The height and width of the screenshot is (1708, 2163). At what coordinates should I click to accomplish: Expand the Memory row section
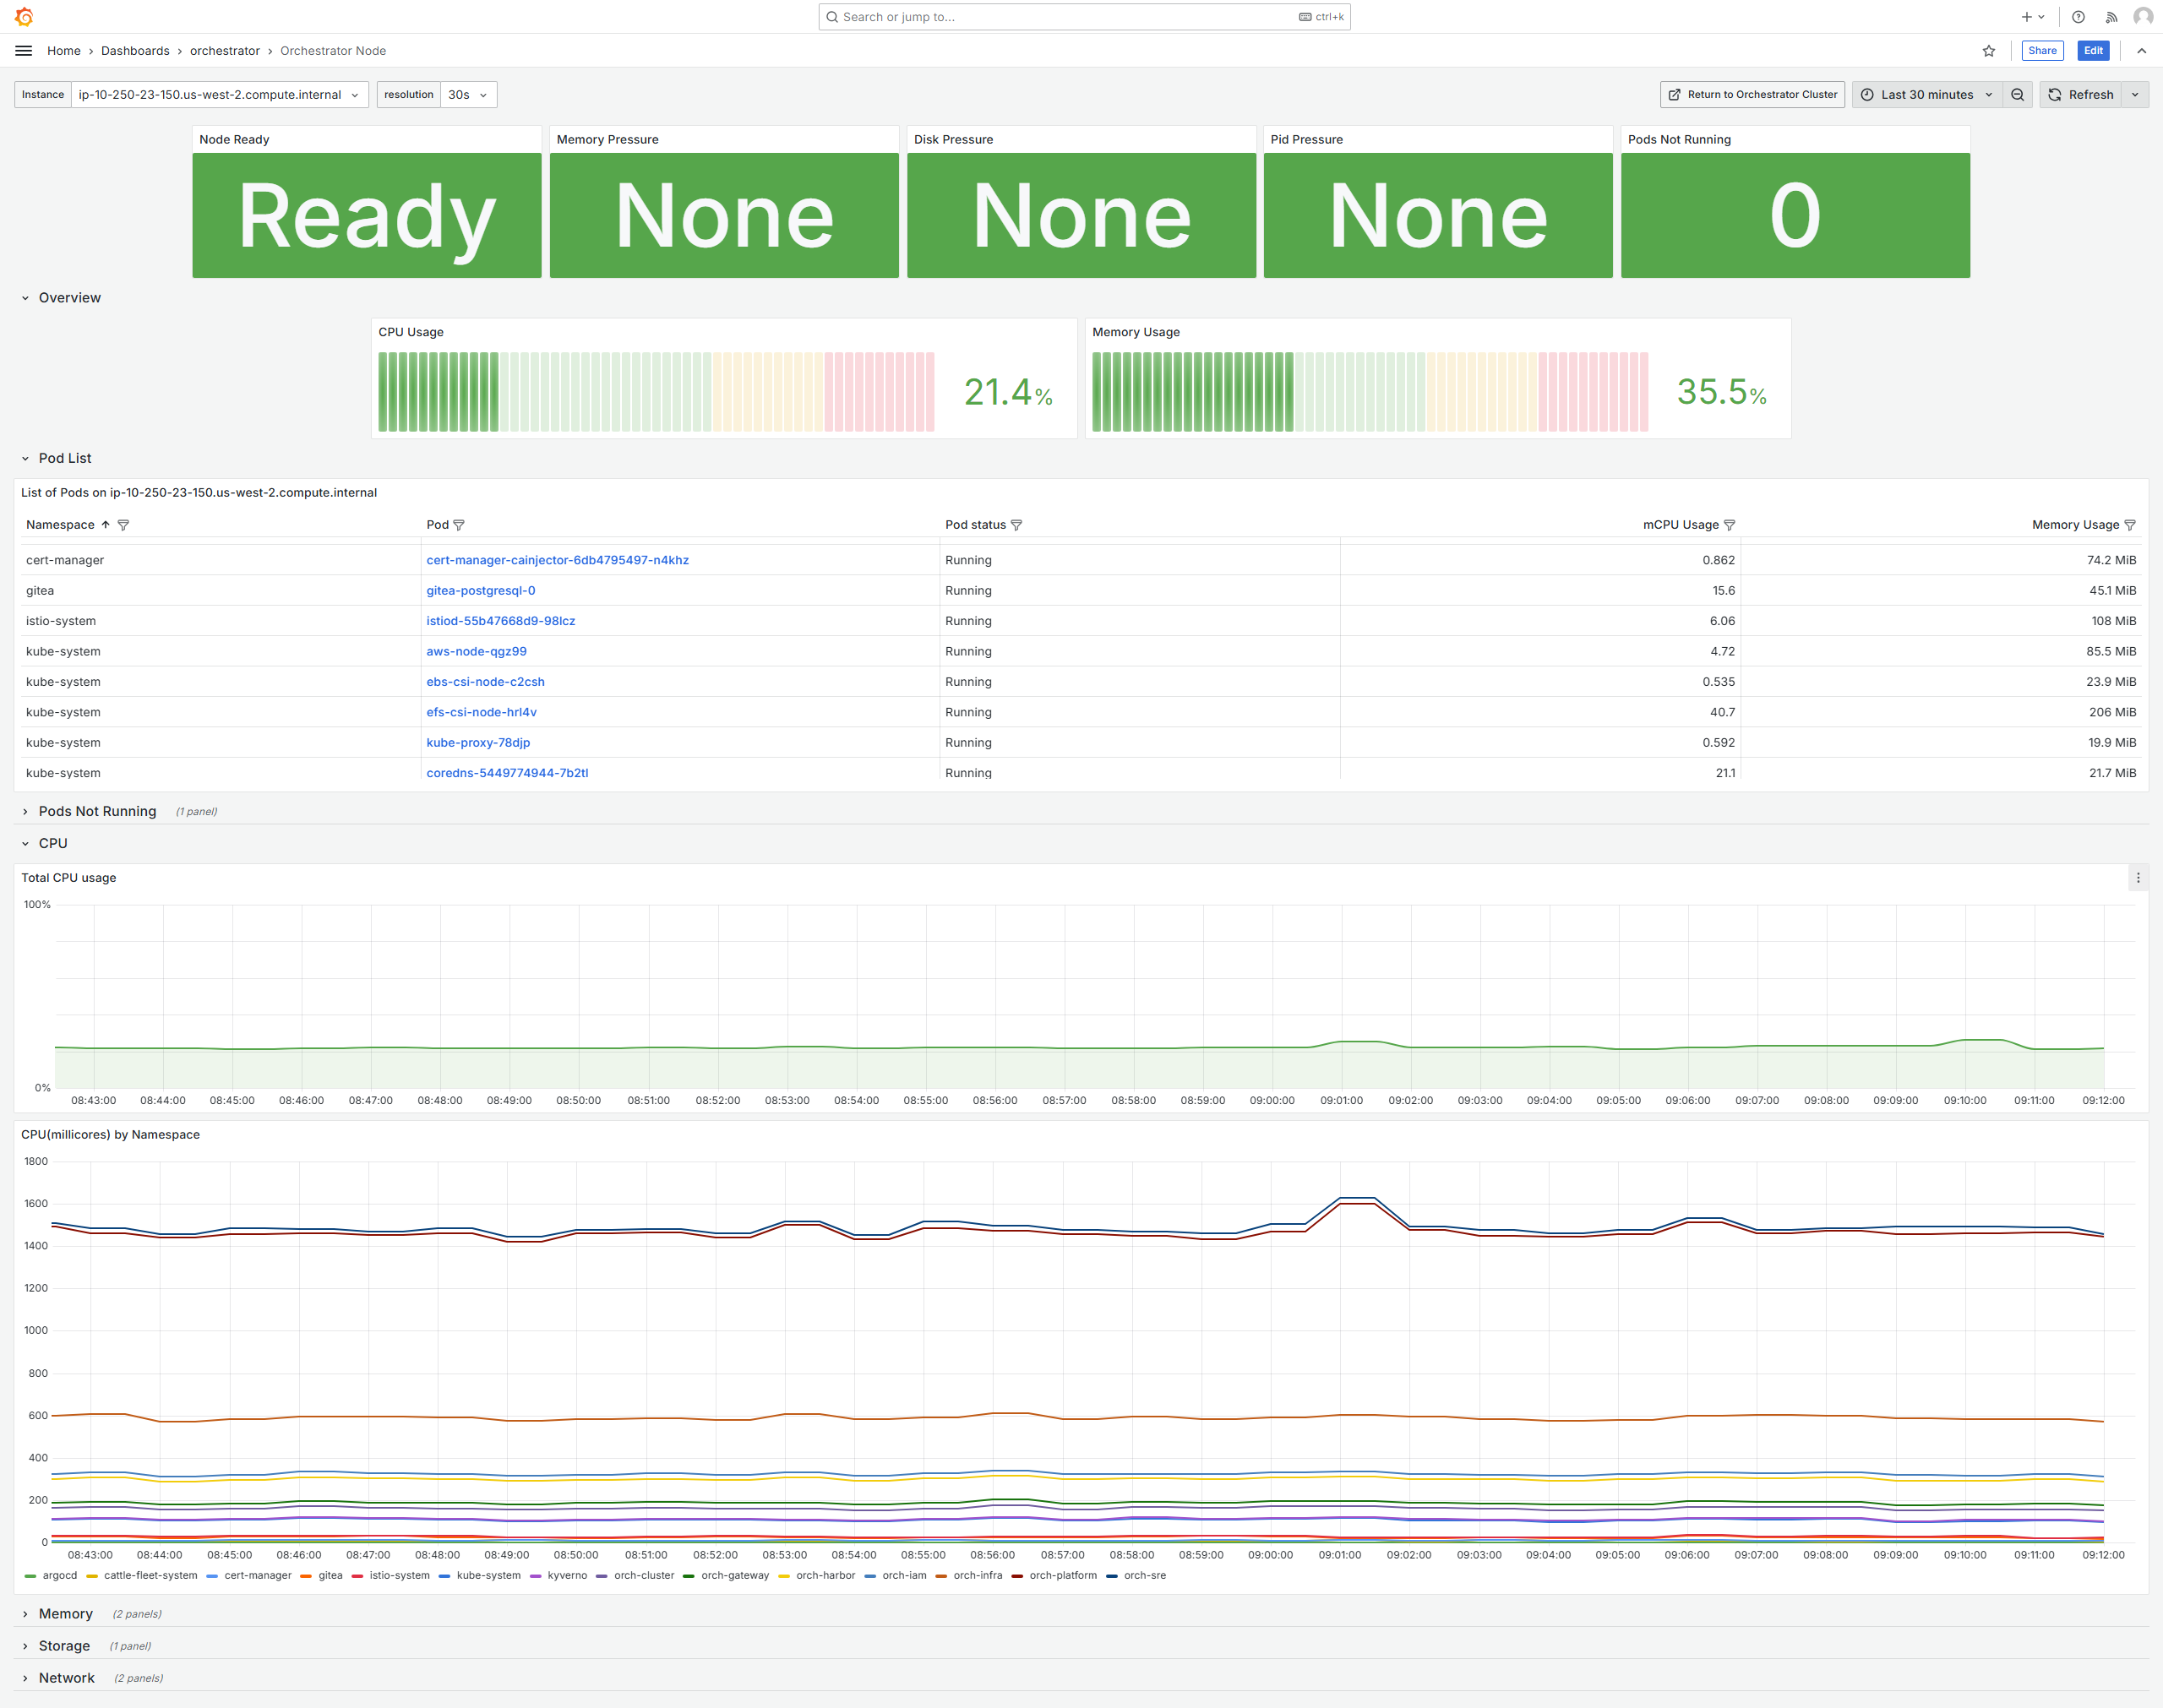65,1614
